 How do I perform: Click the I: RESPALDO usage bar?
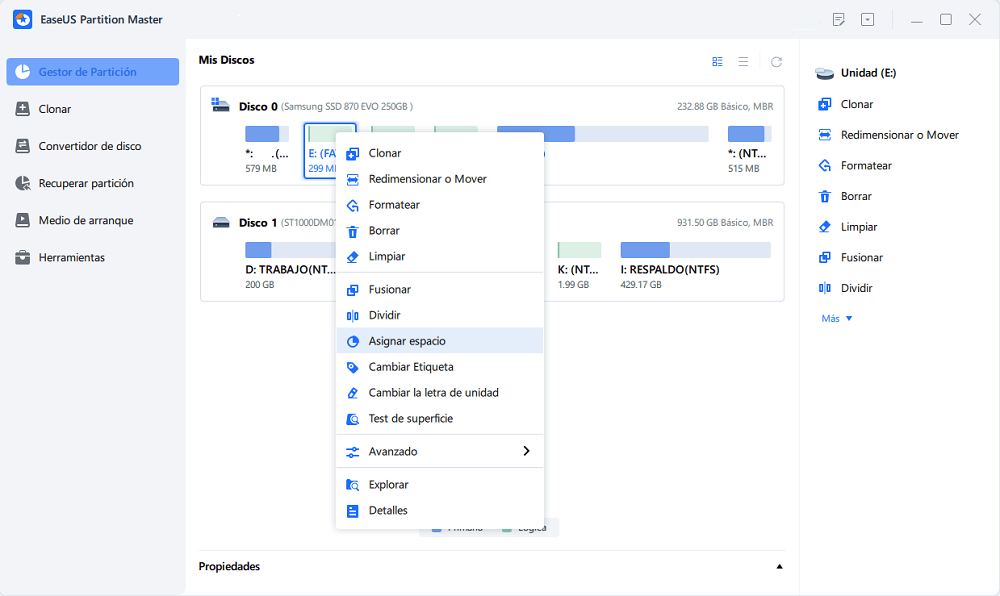(695, 250)
